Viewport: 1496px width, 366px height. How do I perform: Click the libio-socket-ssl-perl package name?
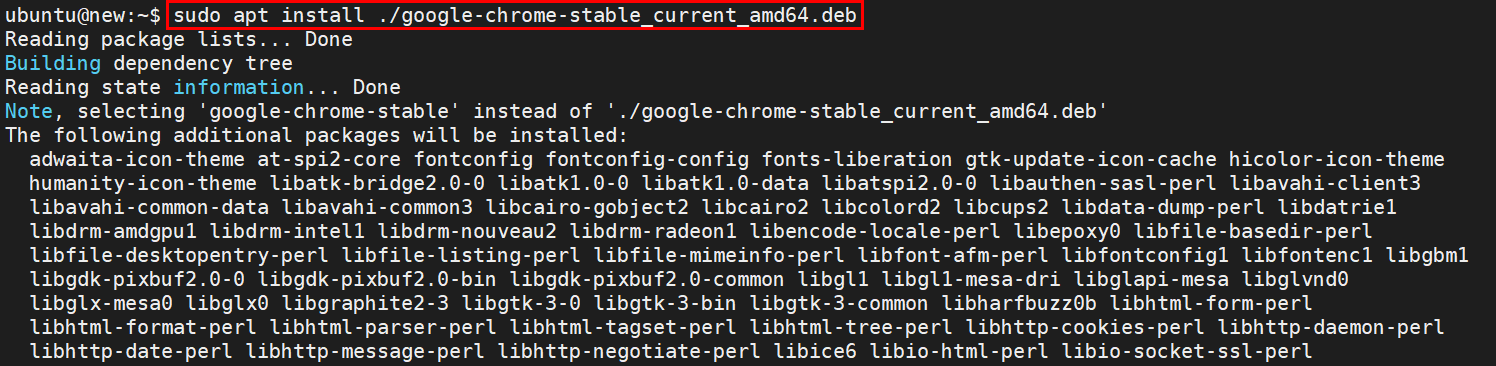(1187, 352)
